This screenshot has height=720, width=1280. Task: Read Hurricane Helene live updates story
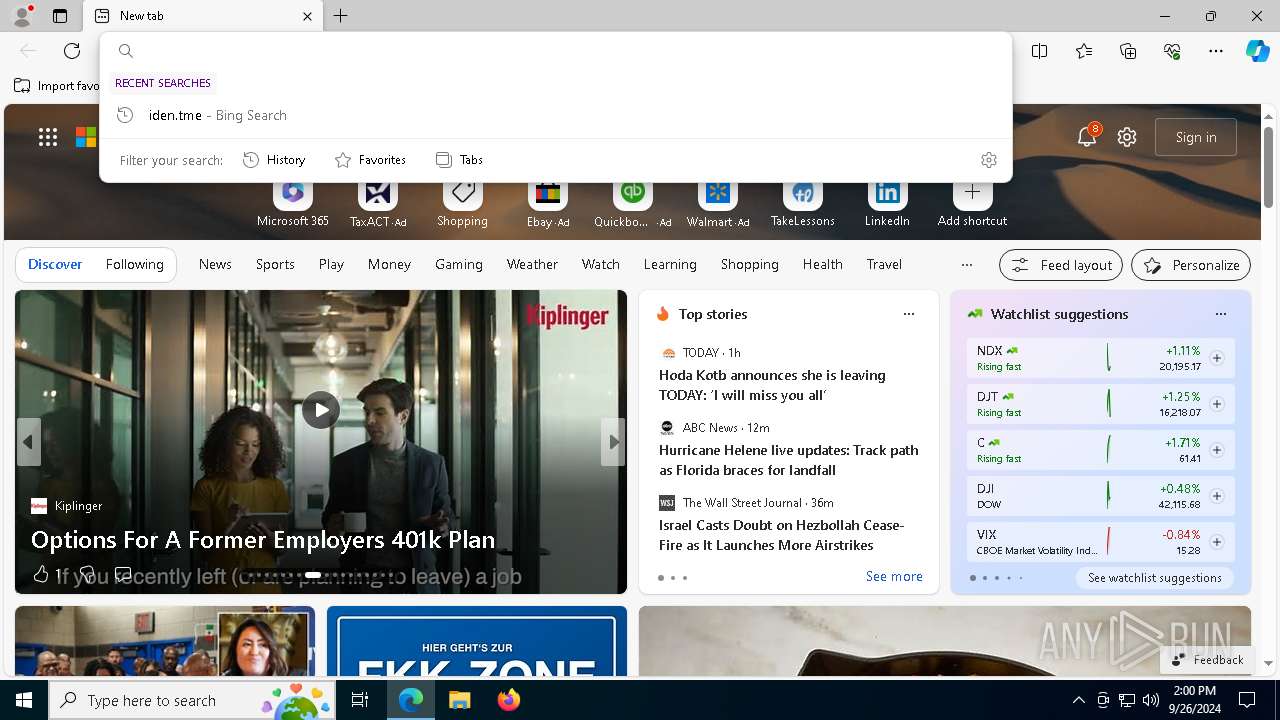click(x=788, y=460)
